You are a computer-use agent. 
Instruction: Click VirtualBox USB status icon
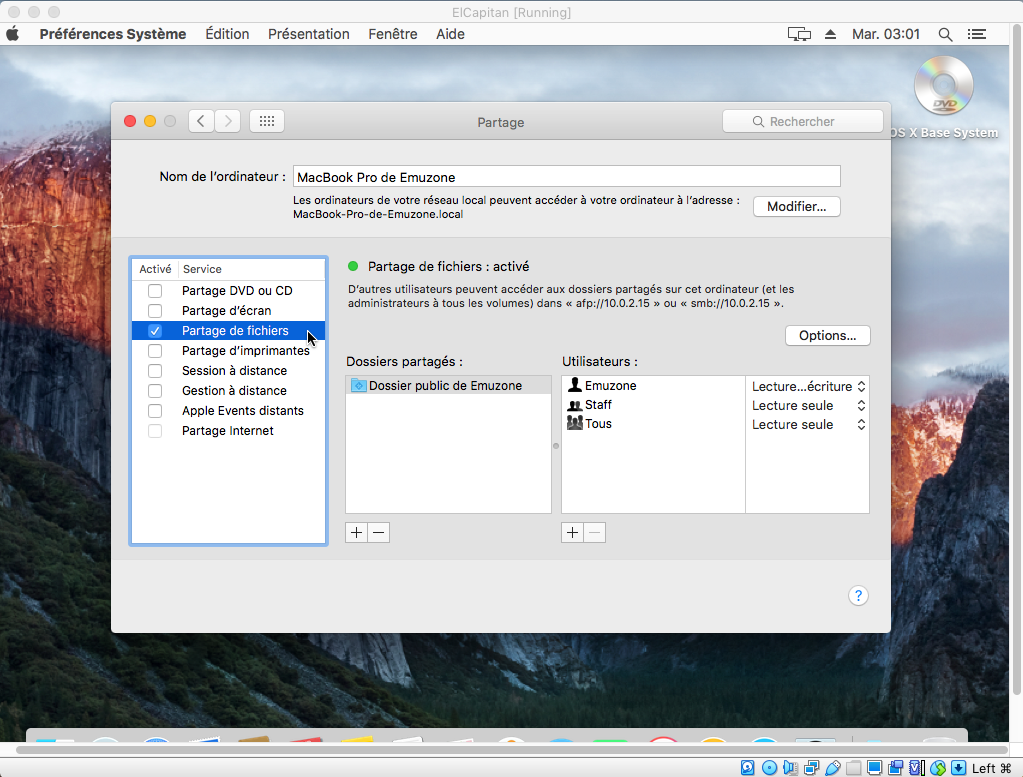832,767
